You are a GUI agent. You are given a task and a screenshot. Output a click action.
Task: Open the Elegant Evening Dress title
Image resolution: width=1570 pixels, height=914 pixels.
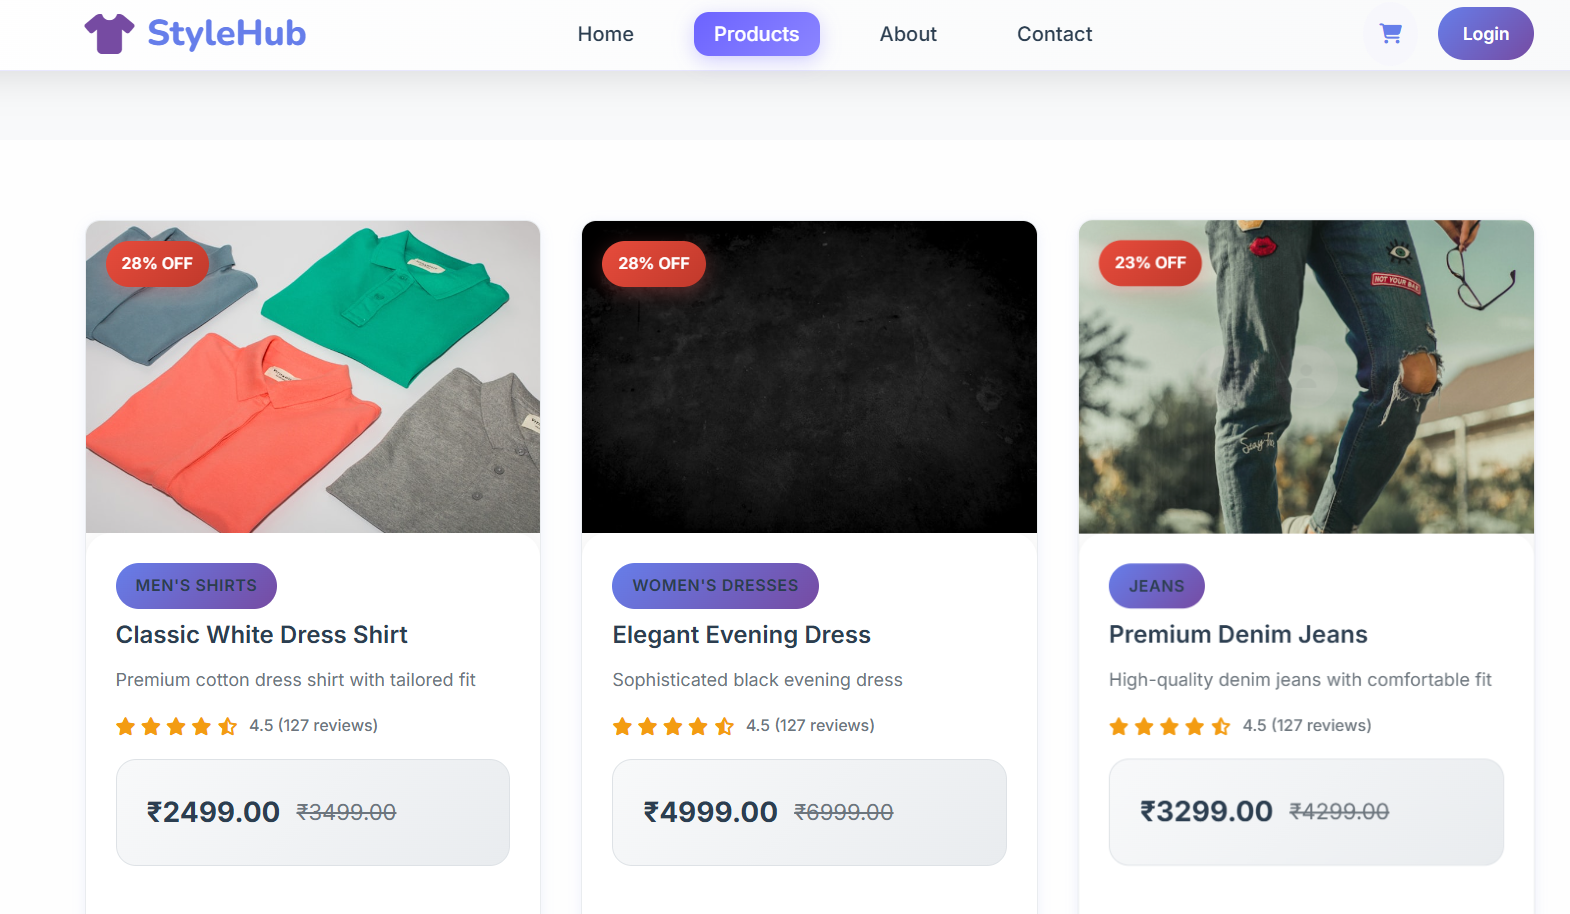[741, 635]
